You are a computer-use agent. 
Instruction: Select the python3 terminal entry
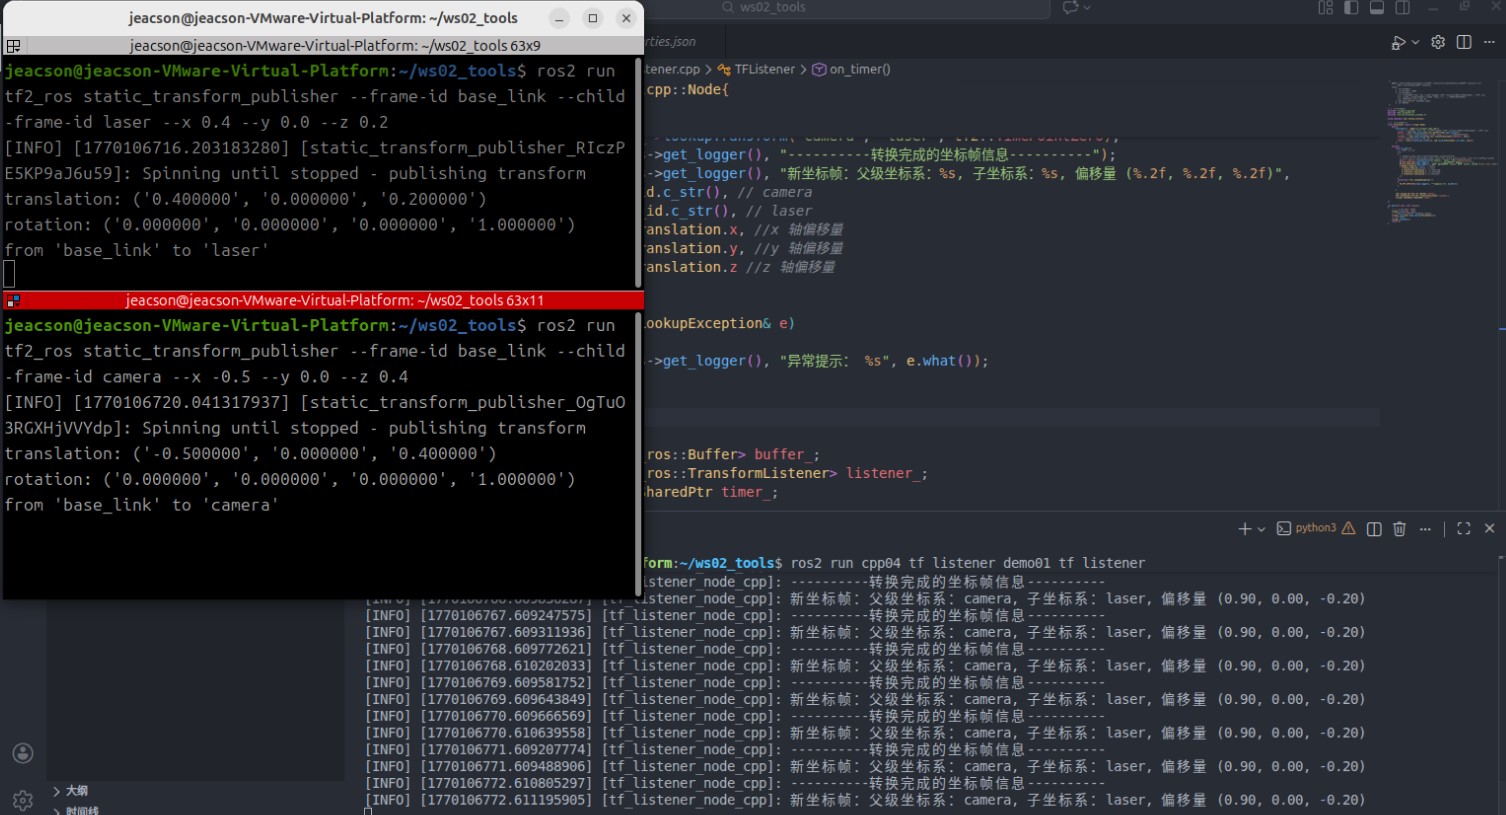click(1312, 528)
